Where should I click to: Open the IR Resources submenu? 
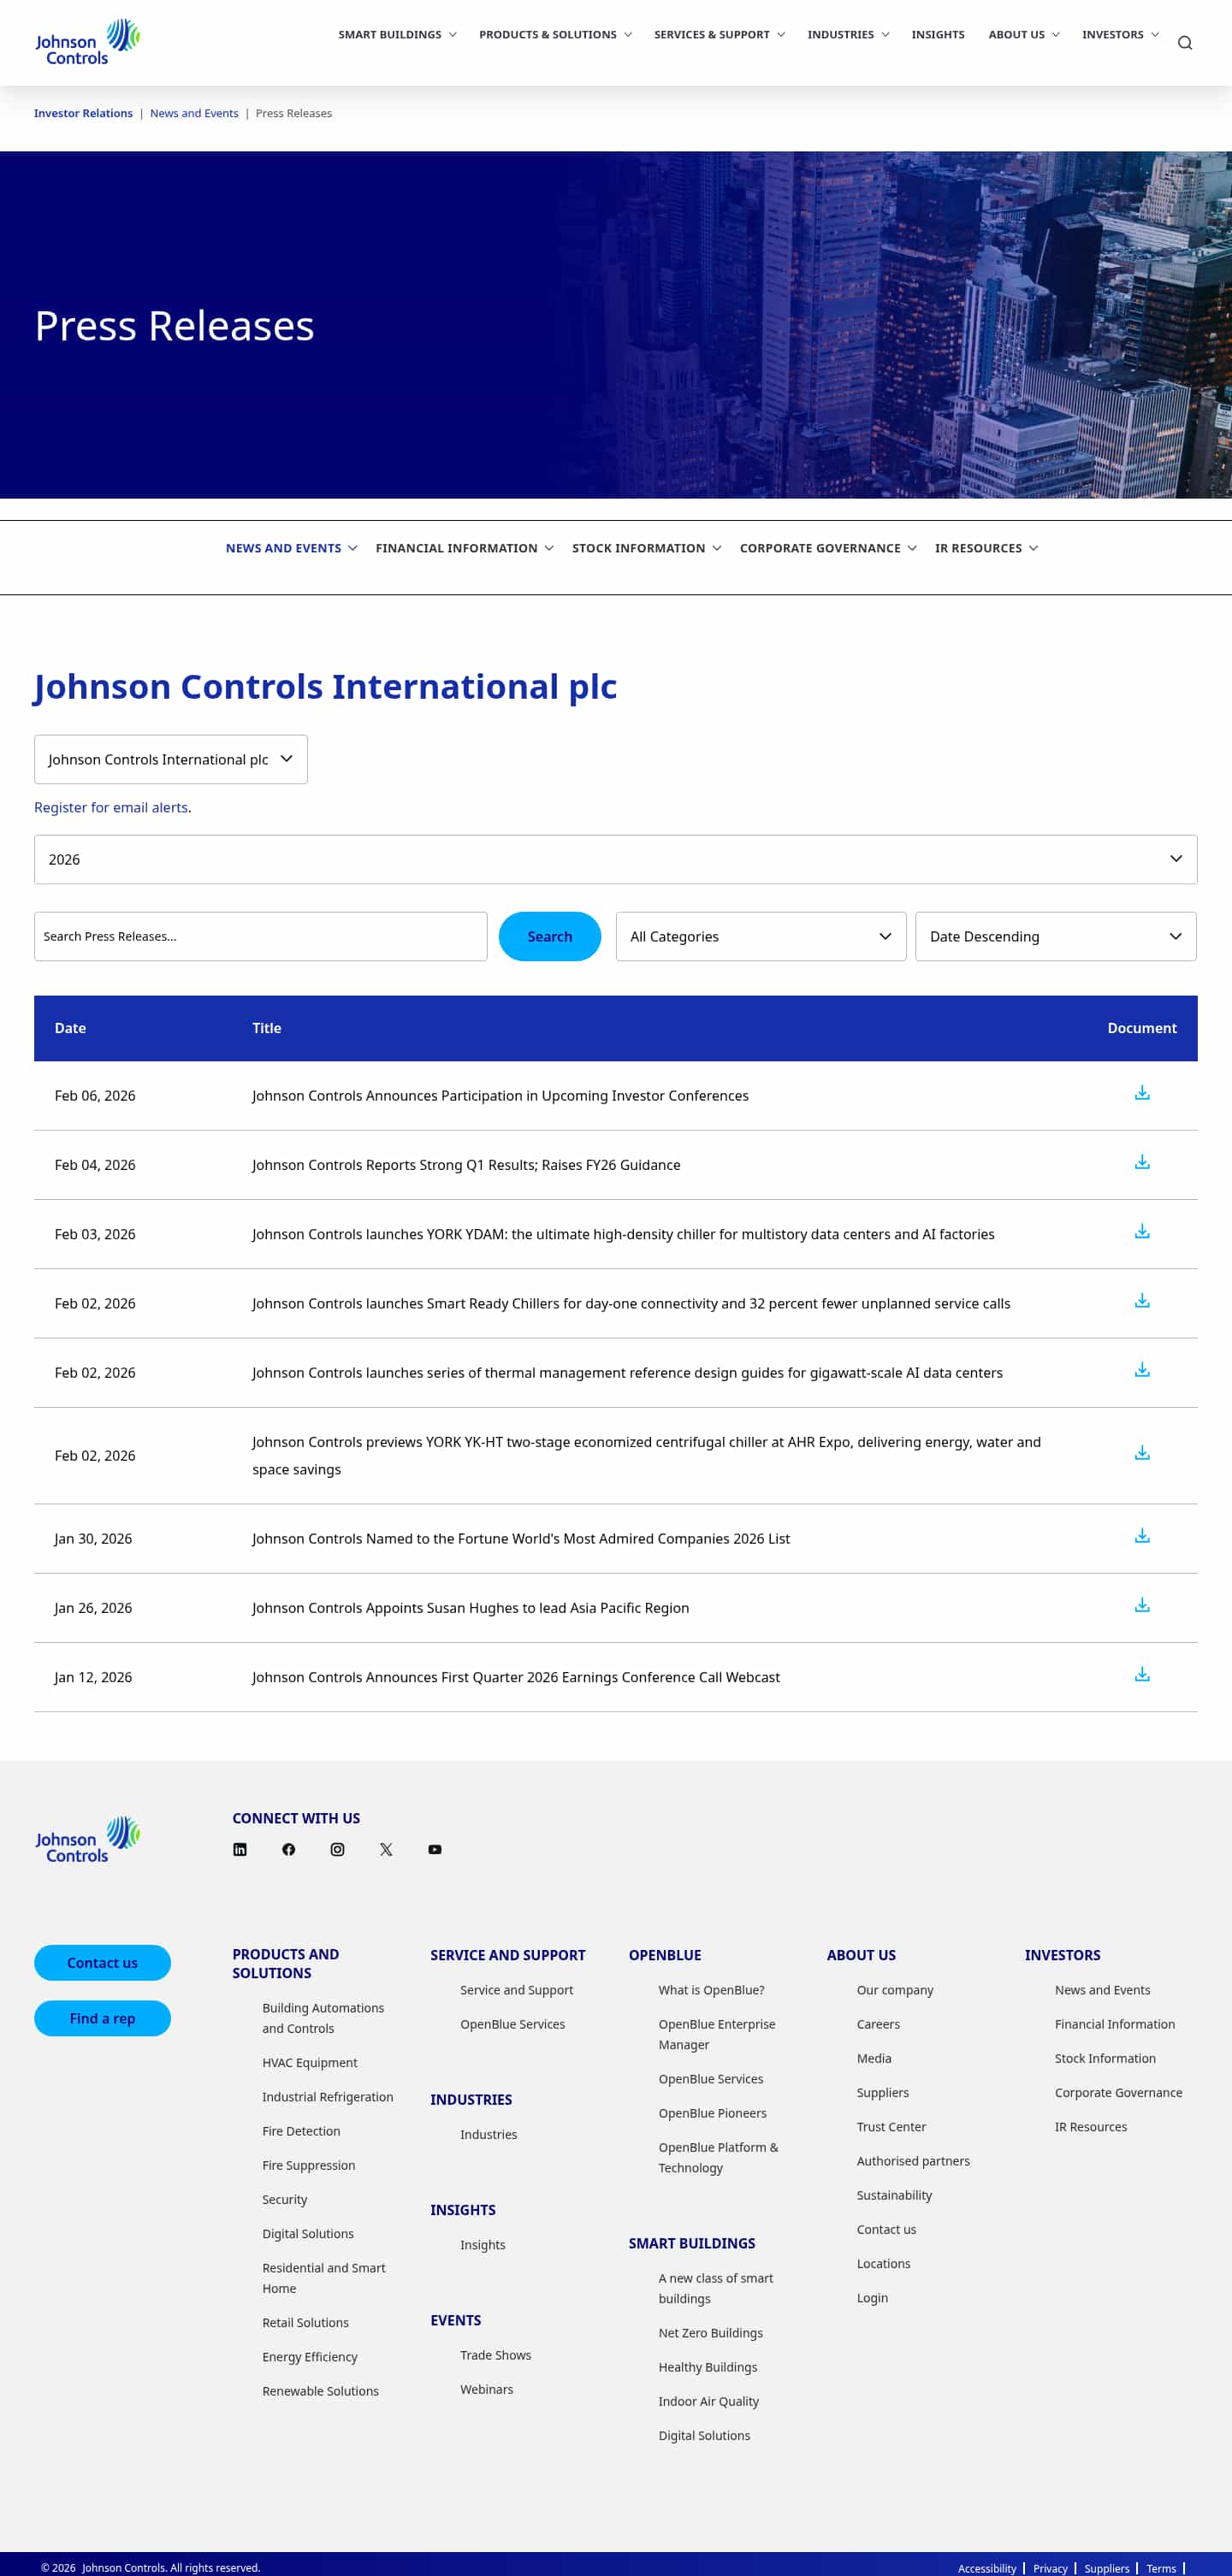[986, 548]
